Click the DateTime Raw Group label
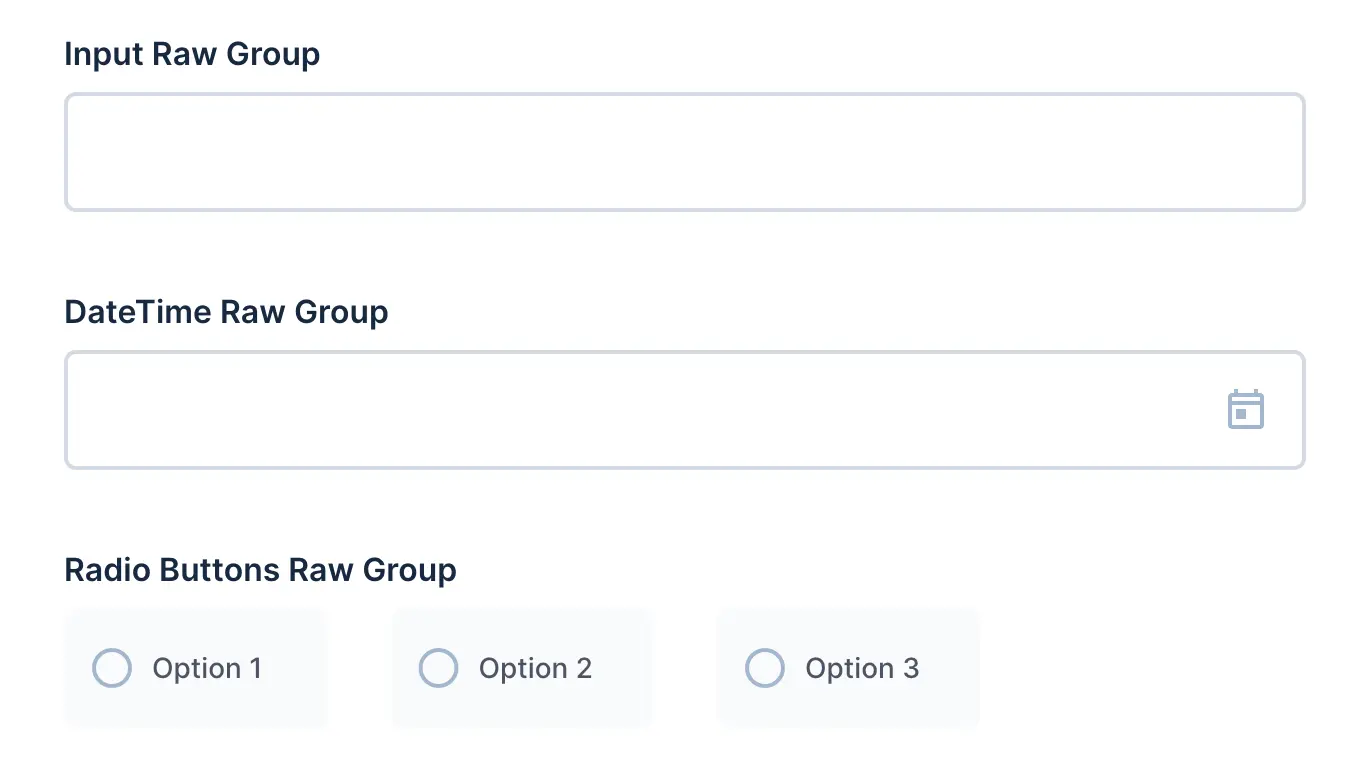This screenshot has height=777, width=1370. click(226, 311)
